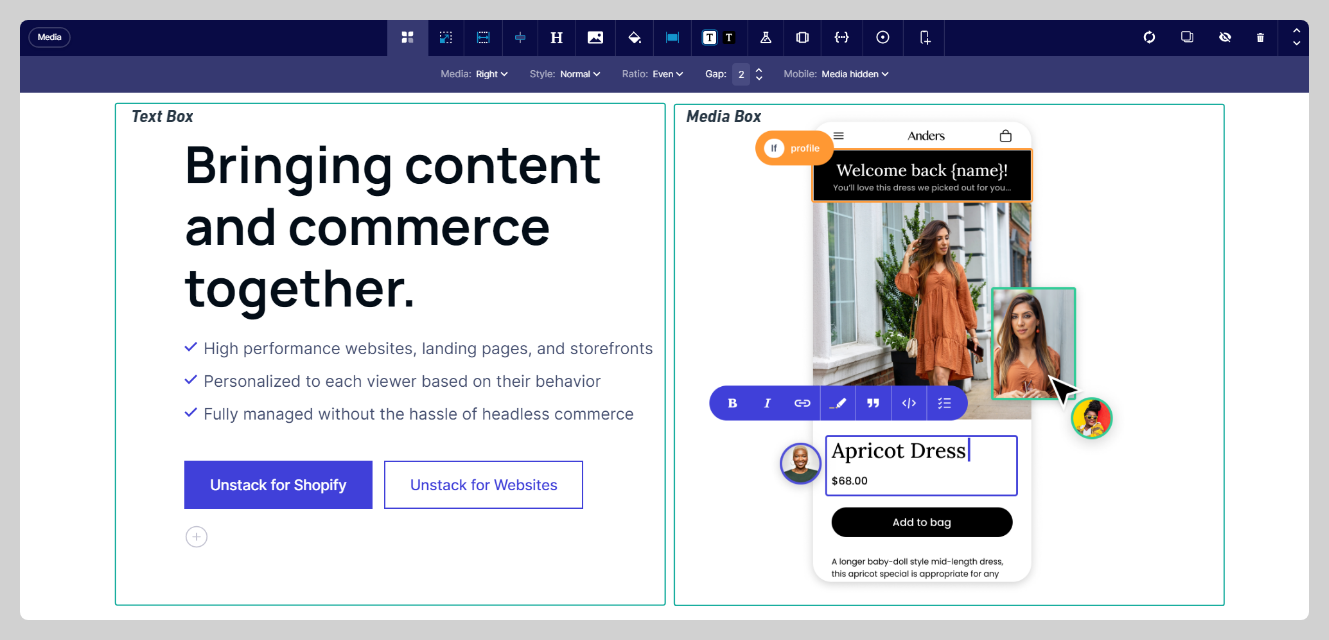Open the Media position dropdown
1329x640 pixels.
tap(491, 74)
